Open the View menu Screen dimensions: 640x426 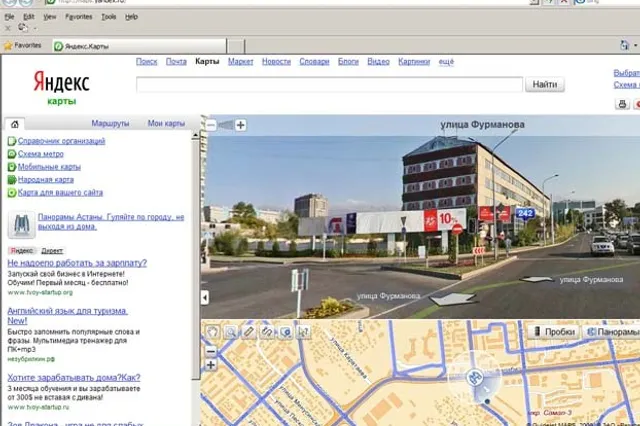tap(50, 17)
